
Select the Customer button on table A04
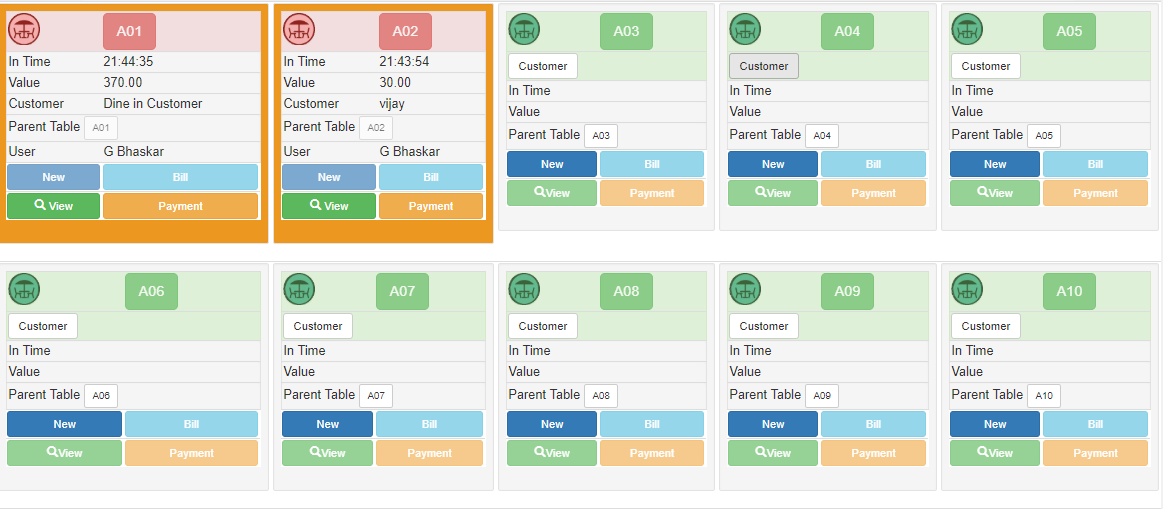click(764, 66)
